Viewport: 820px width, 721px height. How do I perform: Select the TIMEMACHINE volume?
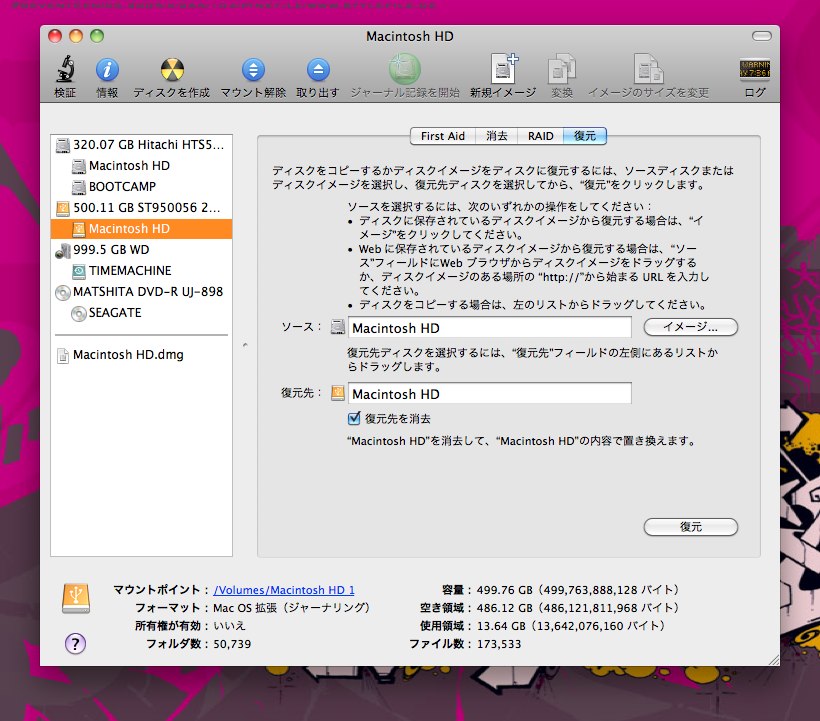141,270
